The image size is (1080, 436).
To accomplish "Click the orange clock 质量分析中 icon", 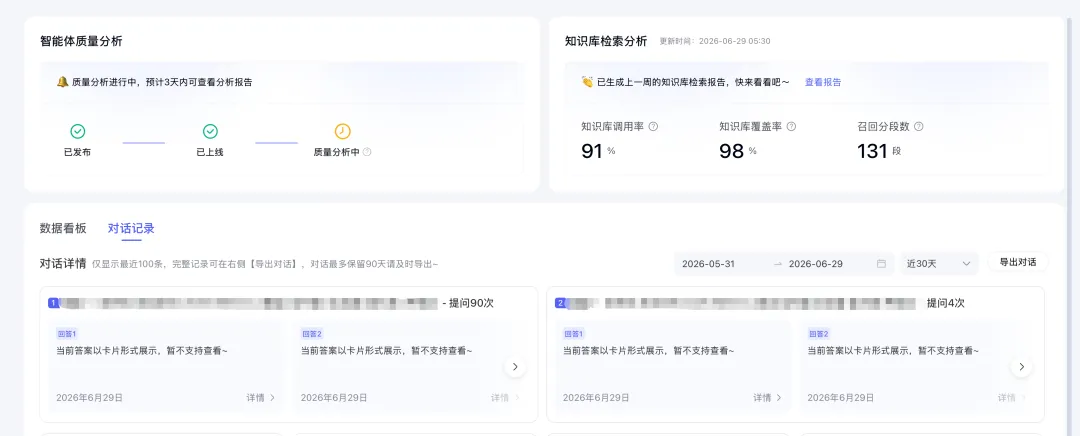I will pos(342,131).
